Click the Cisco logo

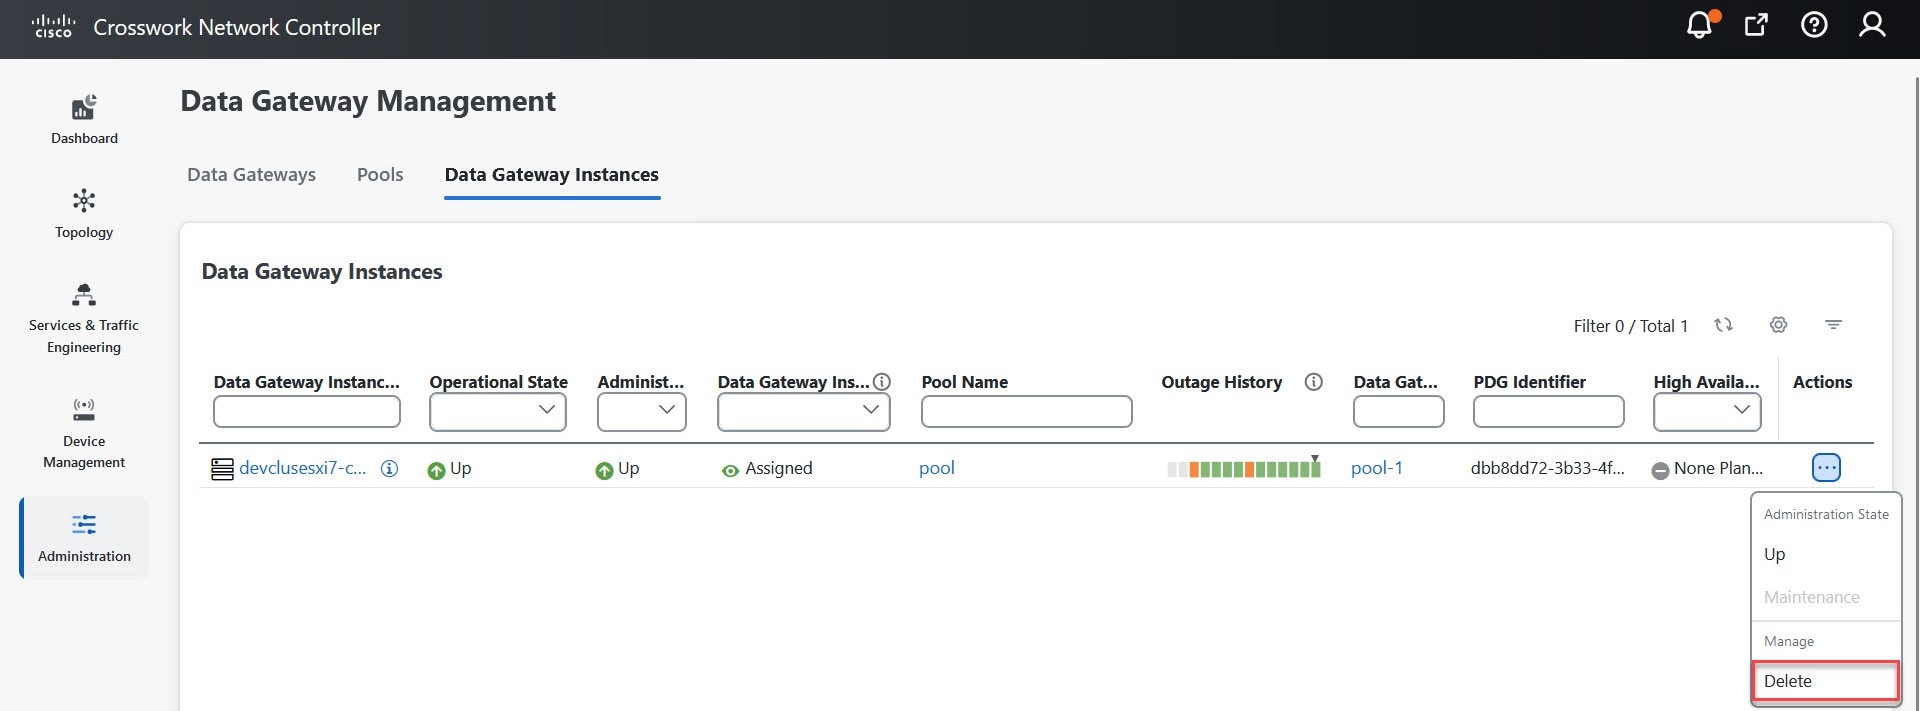53,26
